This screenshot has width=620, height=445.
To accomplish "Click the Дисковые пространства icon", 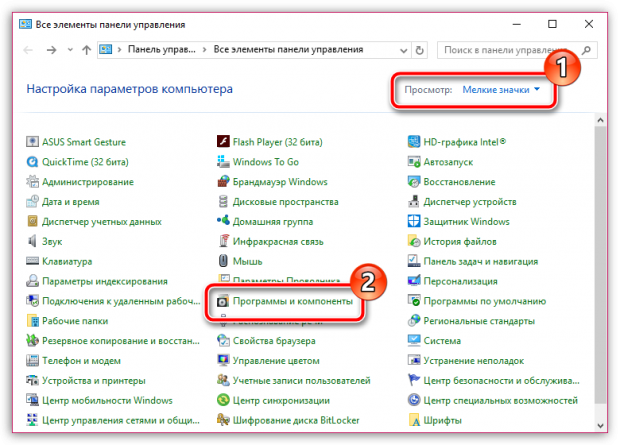I will (x=223, y=201).
